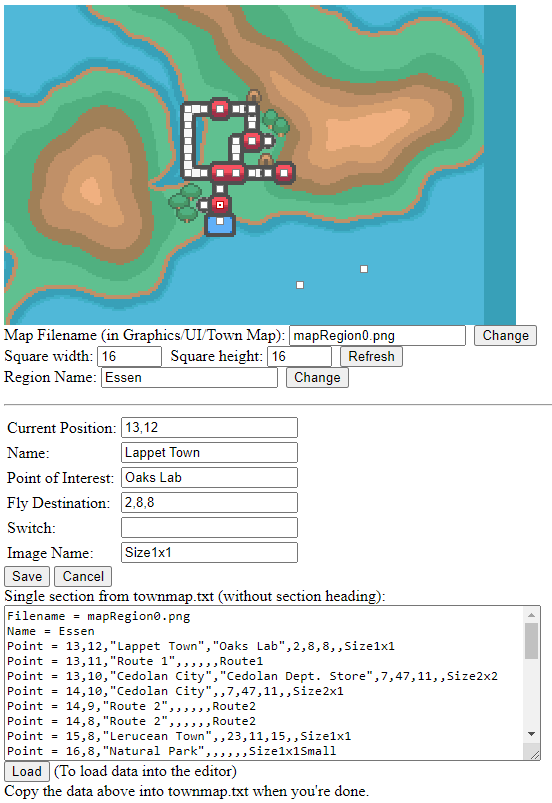Click Change next to Region Name
552x803 pixels.
tap(317, 377)
